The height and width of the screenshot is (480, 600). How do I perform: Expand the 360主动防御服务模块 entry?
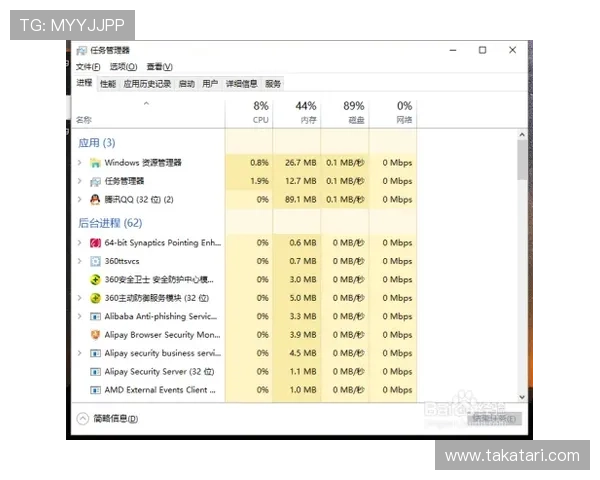[x=80, y=298]
